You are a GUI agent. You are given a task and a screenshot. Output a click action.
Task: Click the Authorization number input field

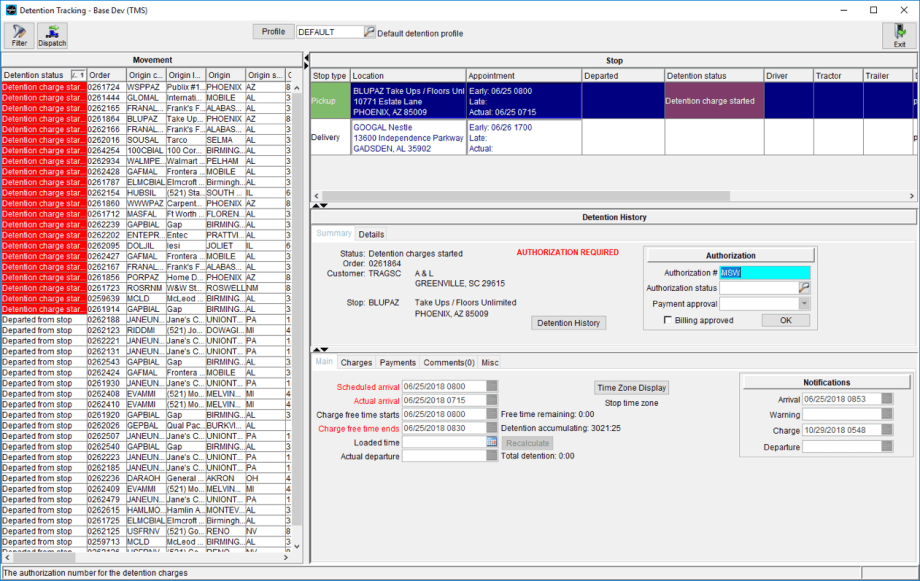pos(765,271)
